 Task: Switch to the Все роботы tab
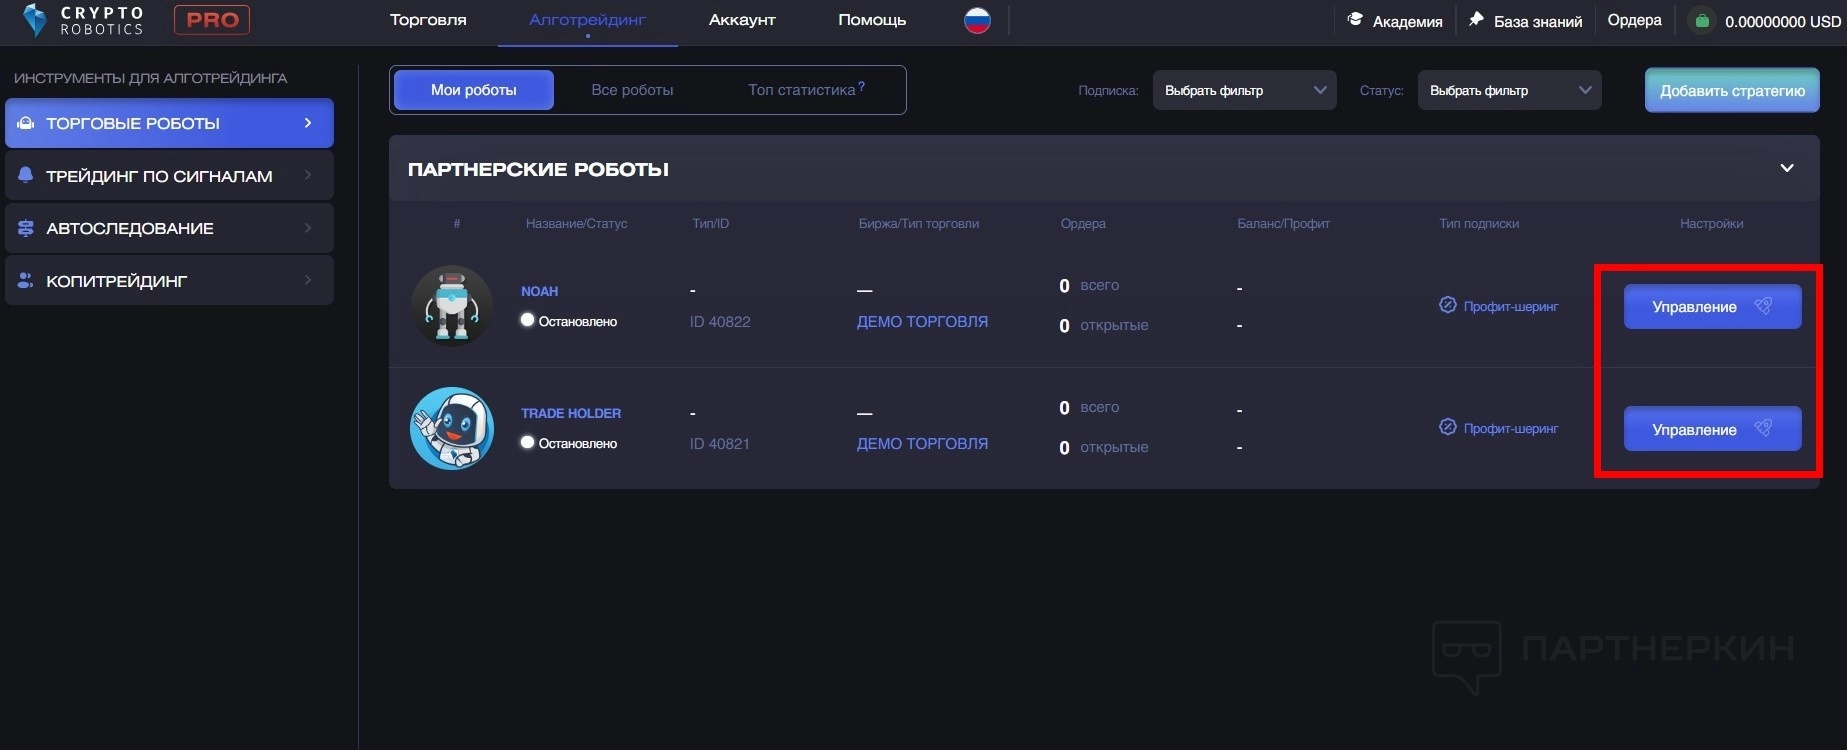632,90
